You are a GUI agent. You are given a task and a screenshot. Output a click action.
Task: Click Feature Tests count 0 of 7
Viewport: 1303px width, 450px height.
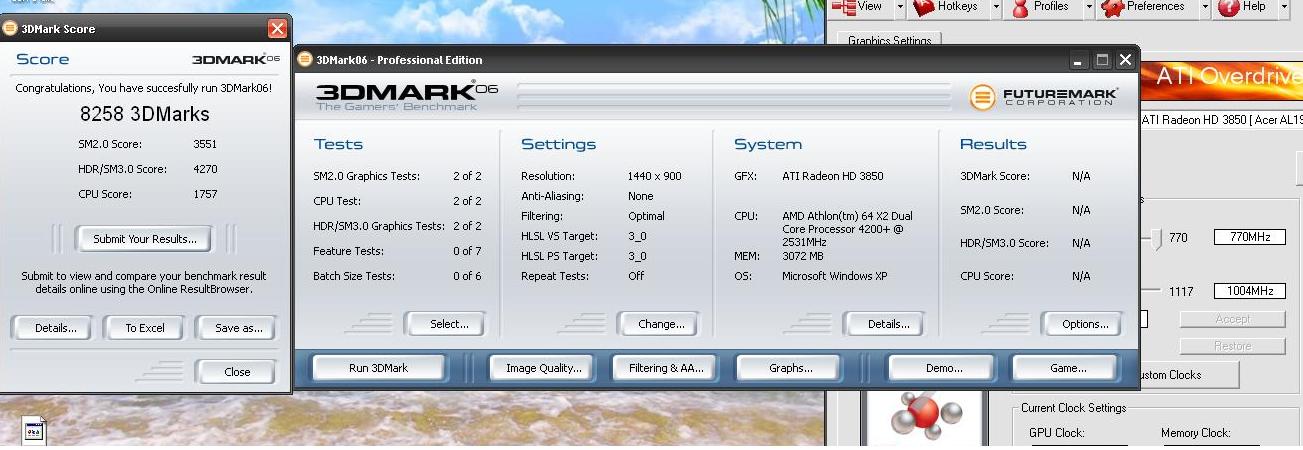point(467,251)
